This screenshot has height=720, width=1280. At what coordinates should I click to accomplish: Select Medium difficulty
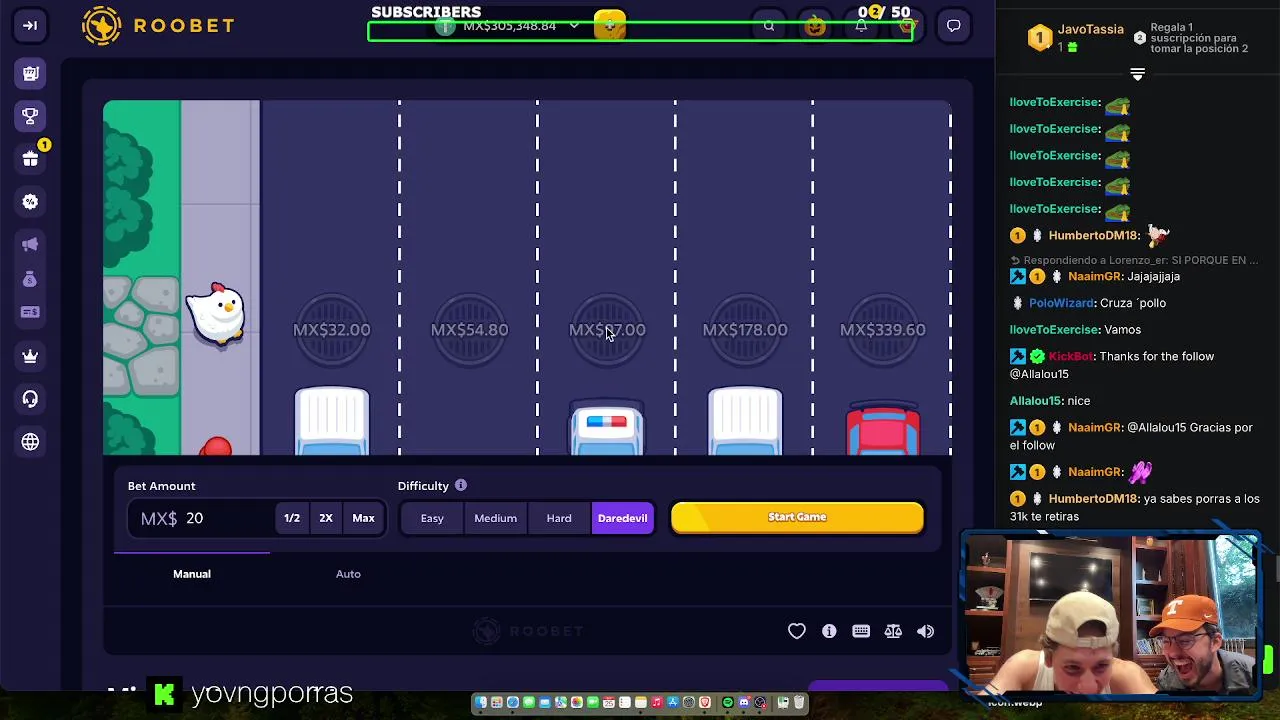pyautogui.click(x=496, y=518)
